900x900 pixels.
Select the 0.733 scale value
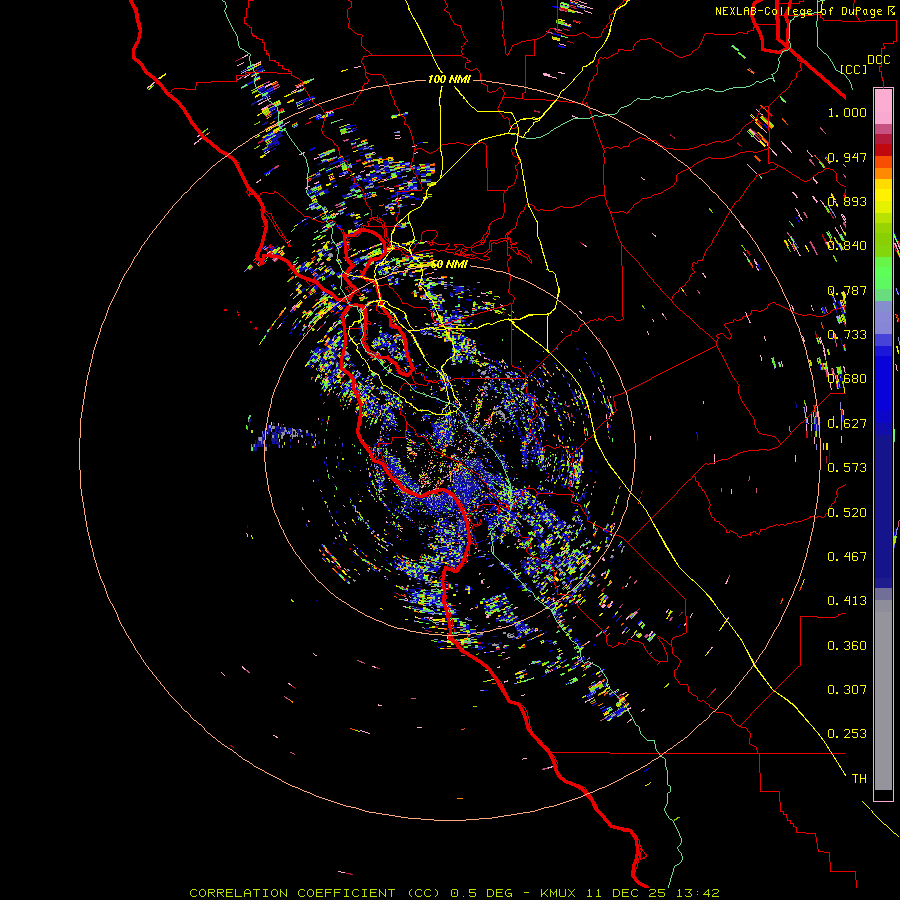click(x=847, y=335)
